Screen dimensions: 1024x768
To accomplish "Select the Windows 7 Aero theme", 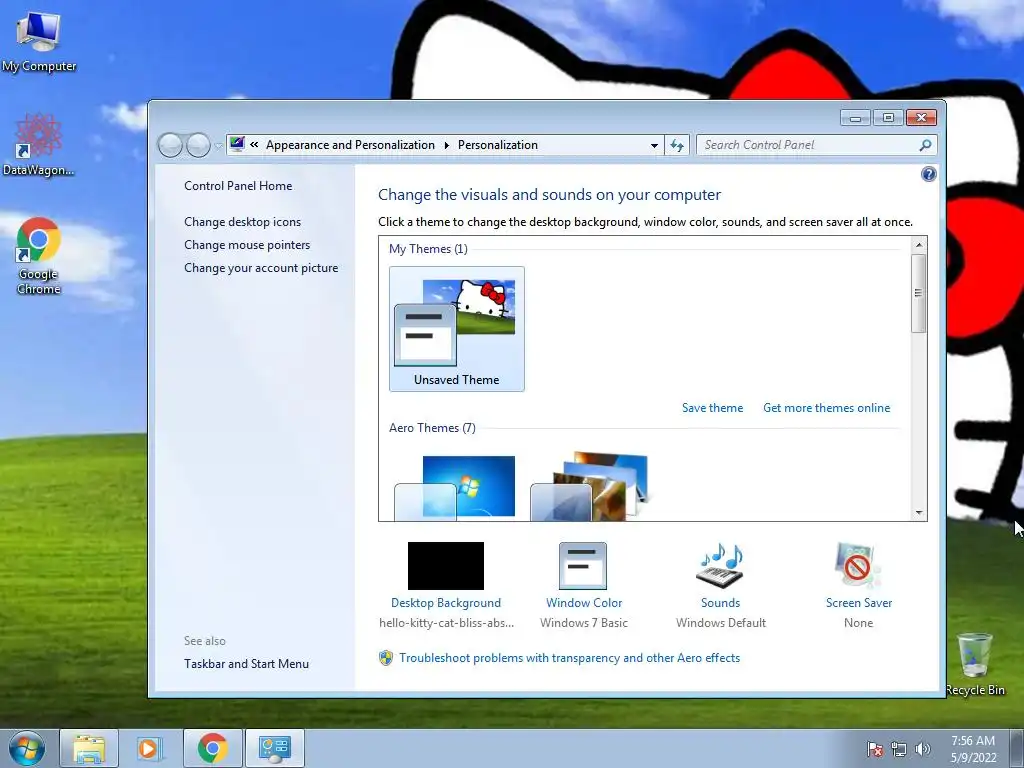I will (x=455, y=488).
